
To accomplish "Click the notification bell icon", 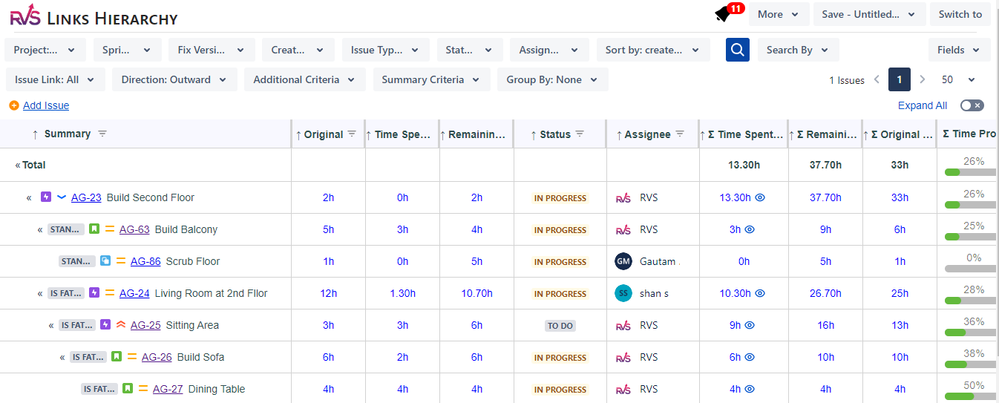I will tap(724, 14).
